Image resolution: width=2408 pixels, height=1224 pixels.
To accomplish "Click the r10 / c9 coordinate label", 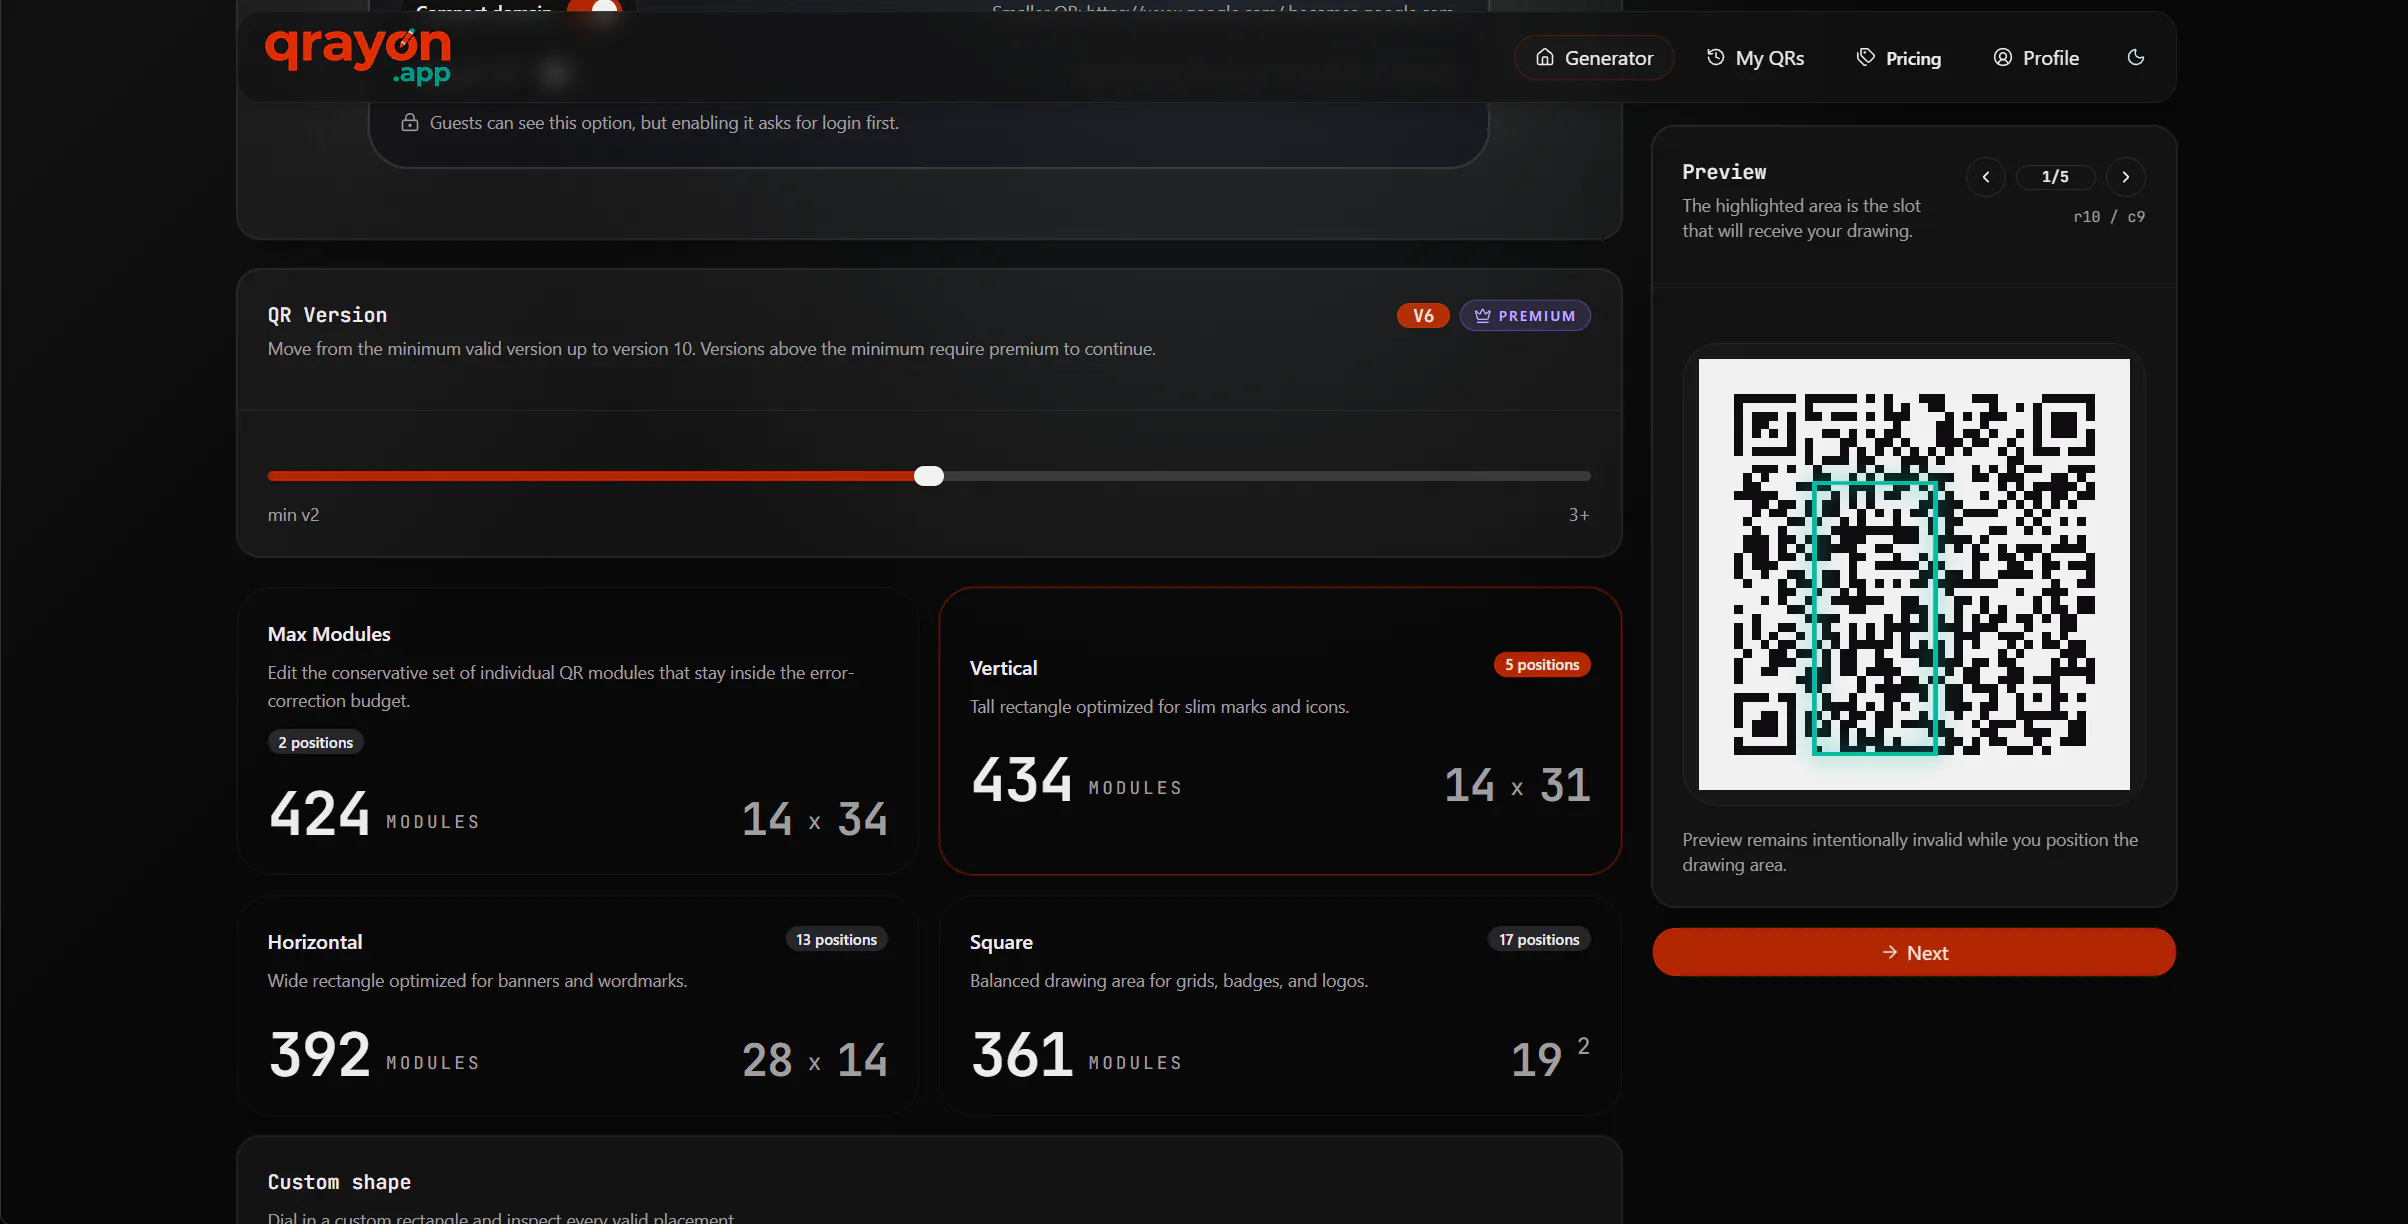I will click(2109, 217).
